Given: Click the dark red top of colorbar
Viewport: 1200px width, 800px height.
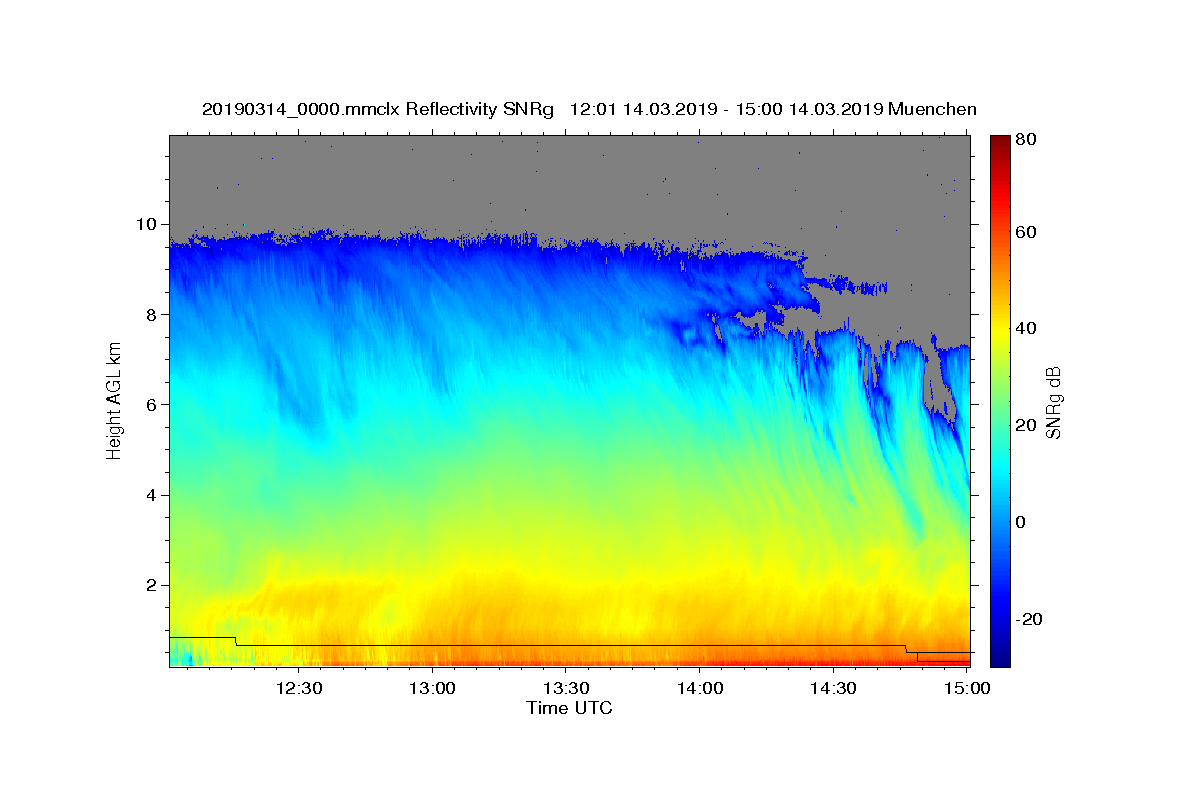Looking at the screenshot, I should tap(1000, 141).
